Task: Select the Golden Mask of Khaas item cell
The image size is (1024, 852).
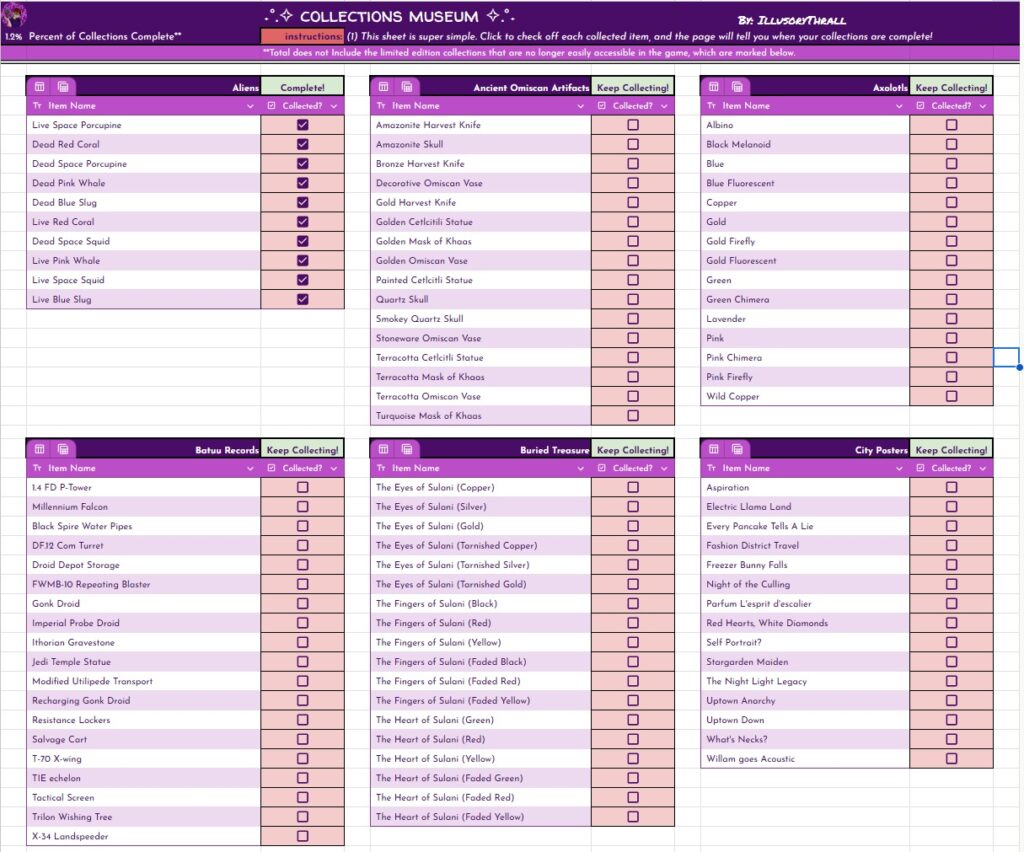Action: (x=480, y=241)
